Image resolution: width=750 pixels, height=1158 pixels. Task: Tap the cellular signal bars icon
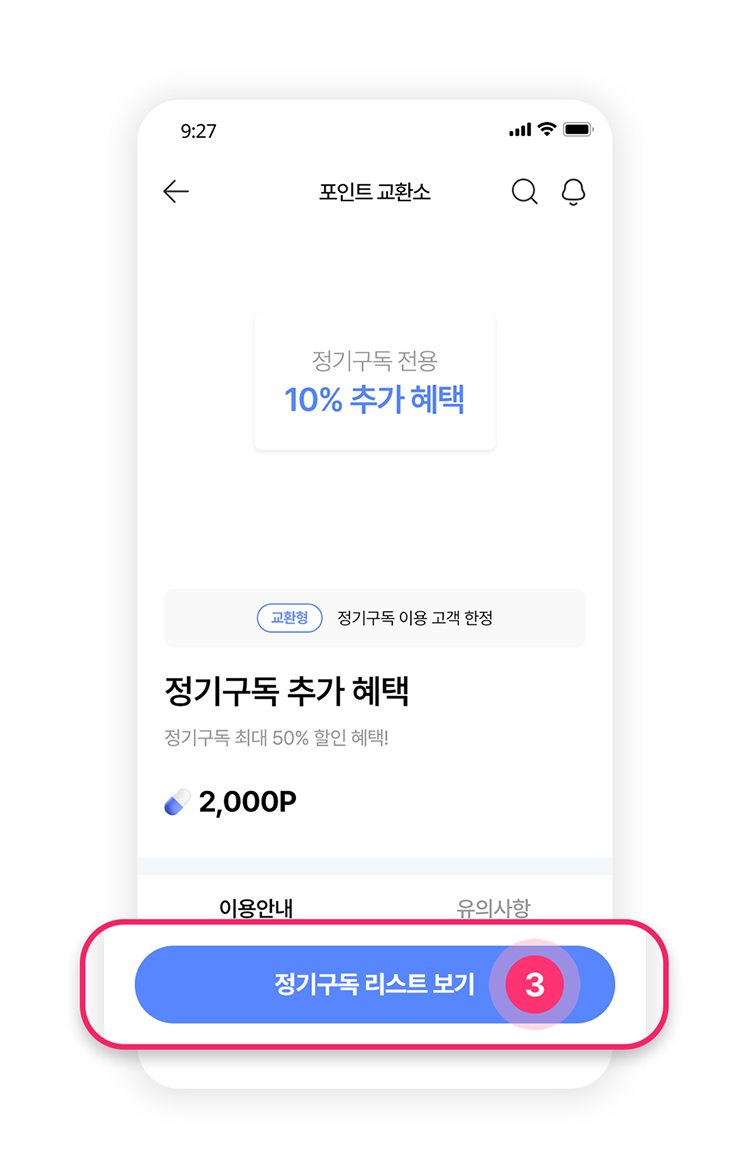[x=520, y=130]
